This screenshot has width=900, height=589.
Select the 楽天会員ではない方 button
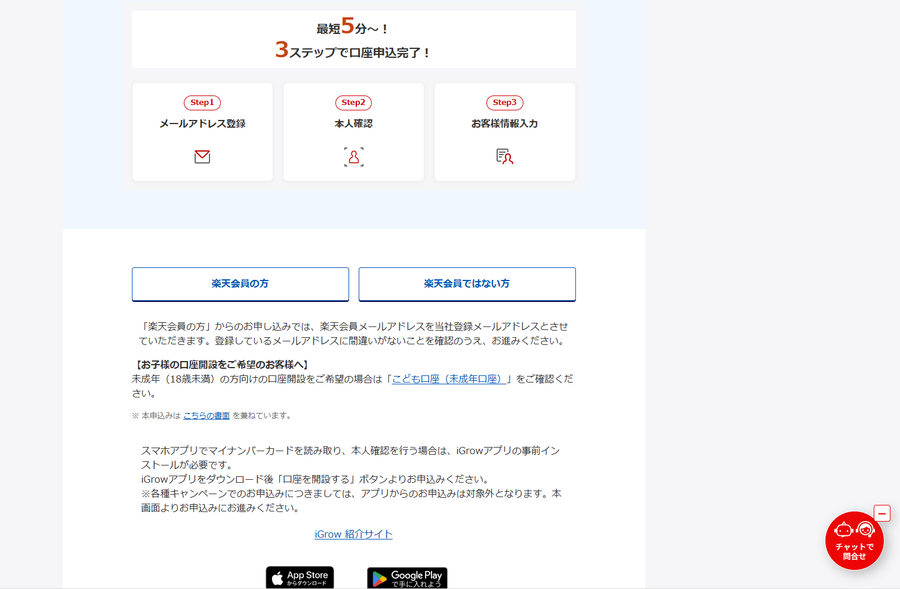(467, 284)
